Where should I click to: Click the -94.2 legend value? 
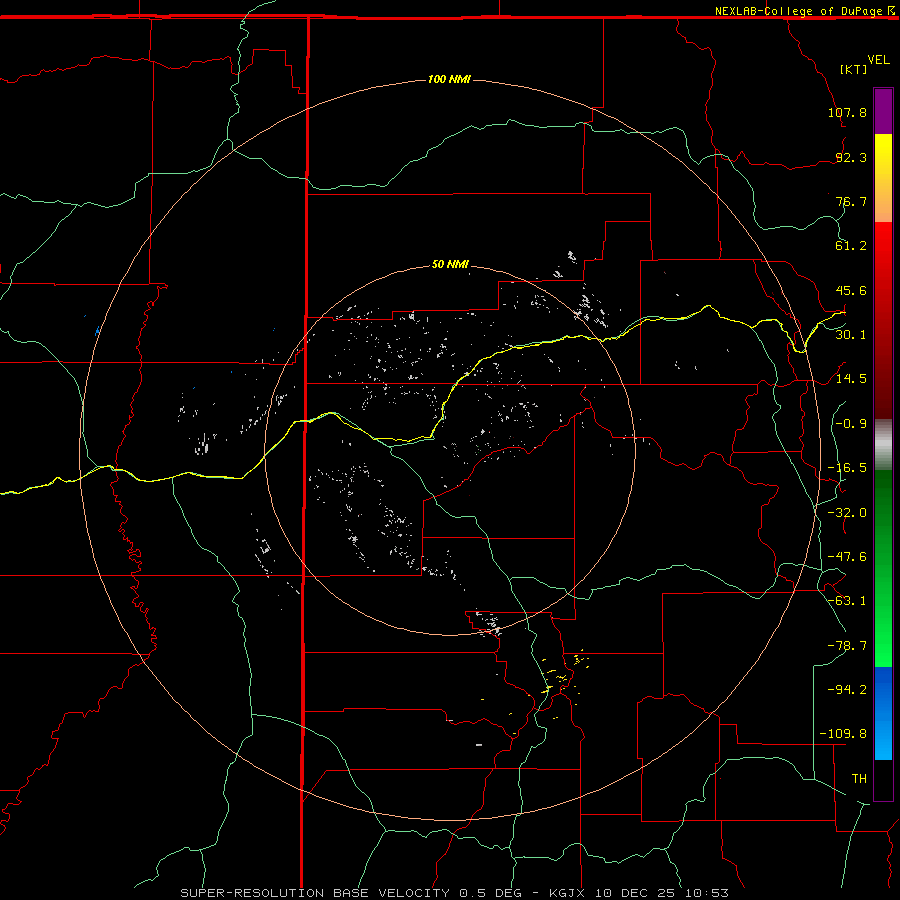[847, 690]
